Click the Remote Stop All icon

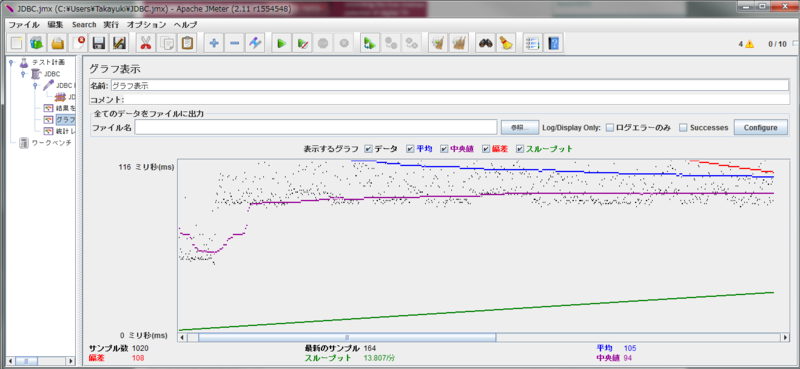pyautogui.click(x=391, y=43)
